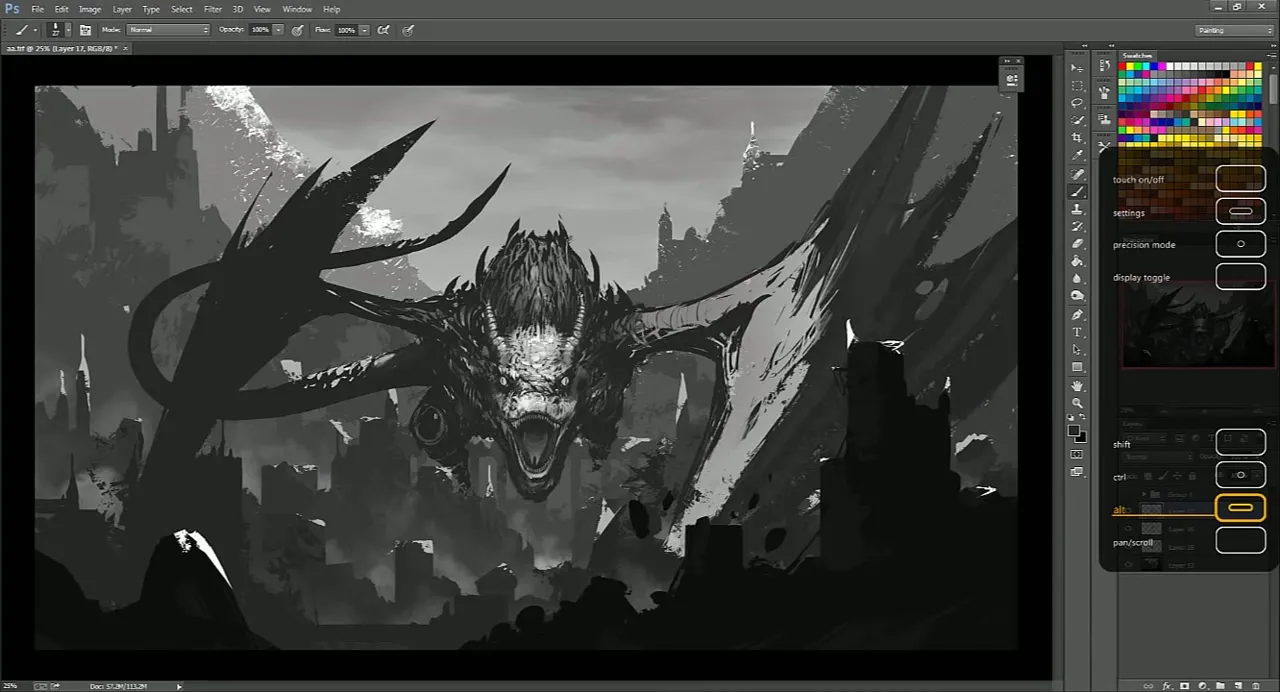
Task: Pick the Eyedropper tool
Action: [x=1077, y=156]
